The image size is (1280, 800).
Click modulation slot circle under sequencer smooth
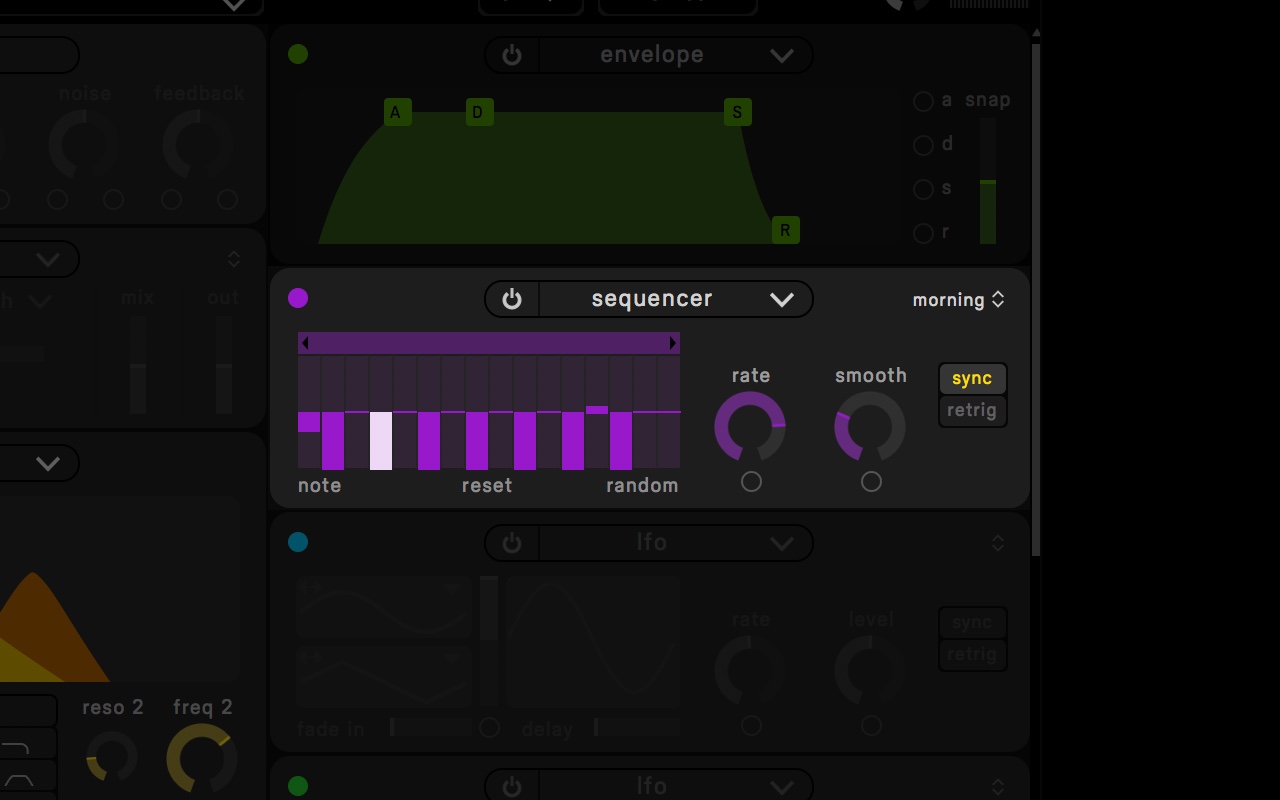(871, 482)
